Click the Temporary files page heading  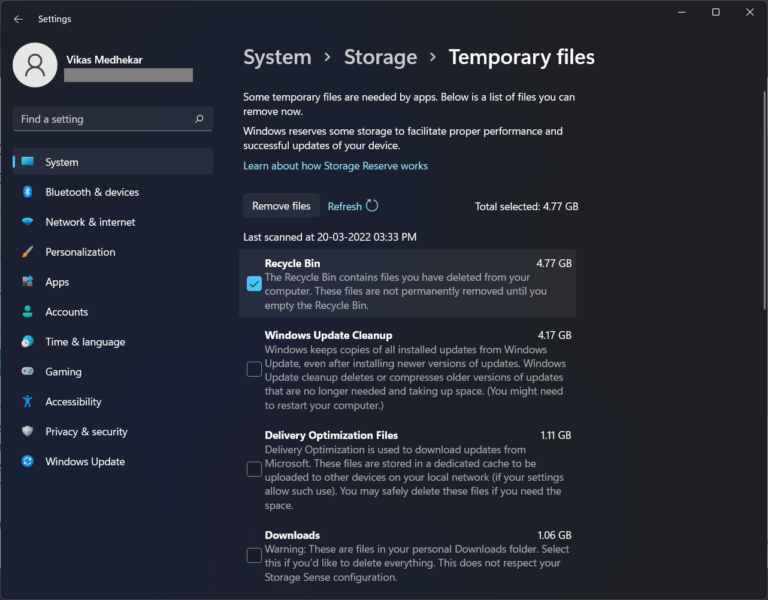[x=522, y=57]
